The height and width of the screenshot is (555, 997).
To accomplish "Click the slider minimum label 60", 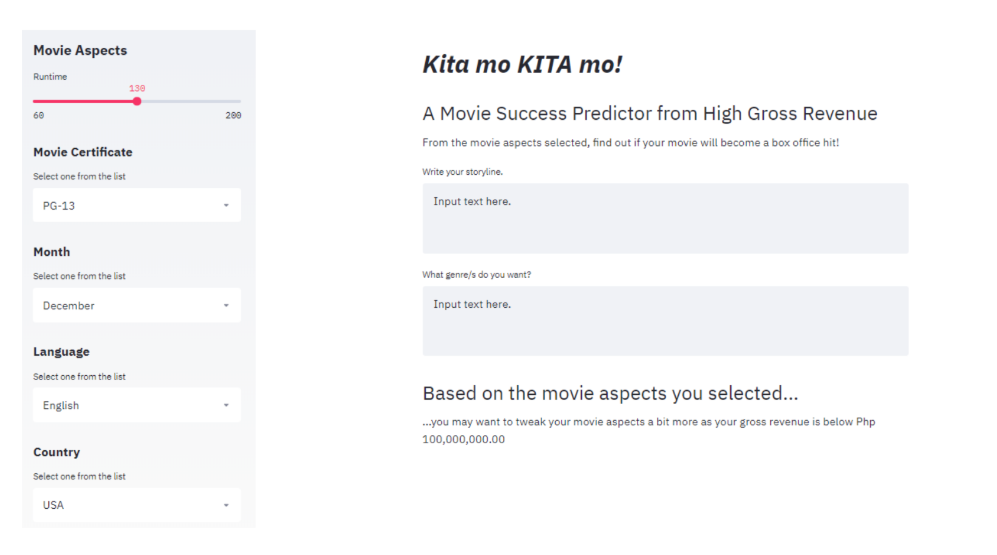I will click(39, 116).
